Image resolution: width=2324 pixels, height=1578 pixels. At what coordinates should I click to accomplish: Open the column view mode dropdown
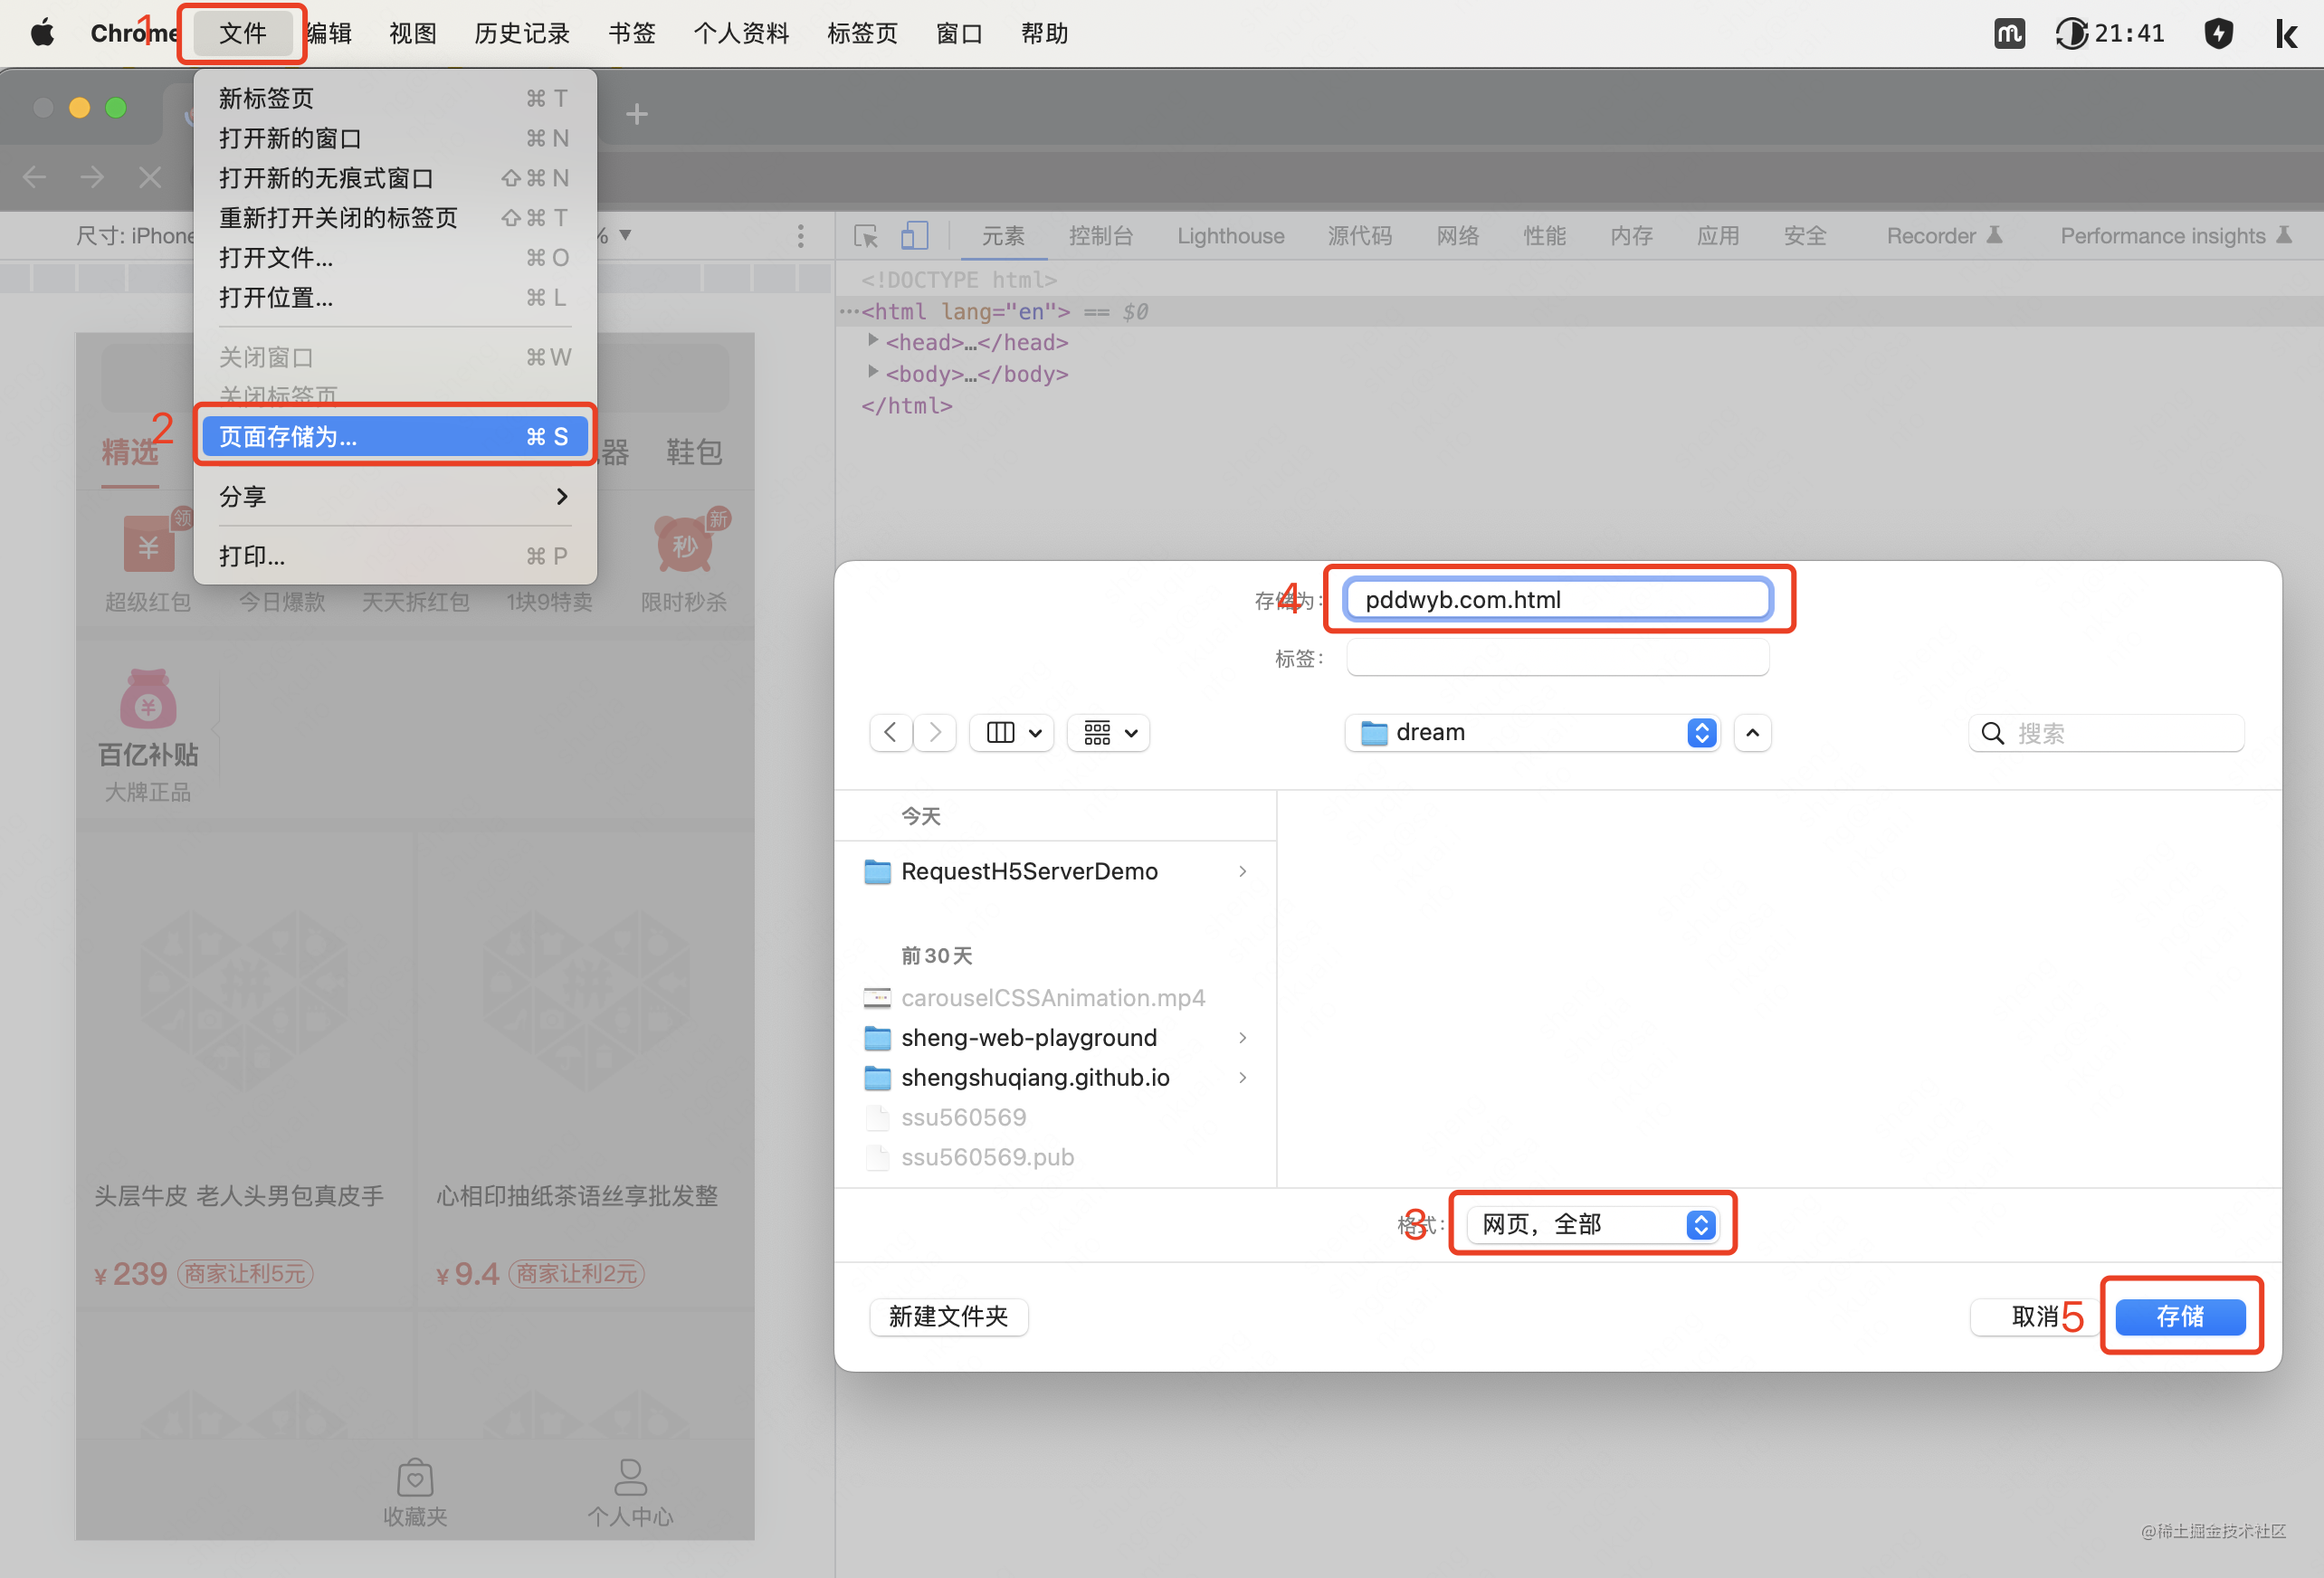click(x=1012, y=733)
